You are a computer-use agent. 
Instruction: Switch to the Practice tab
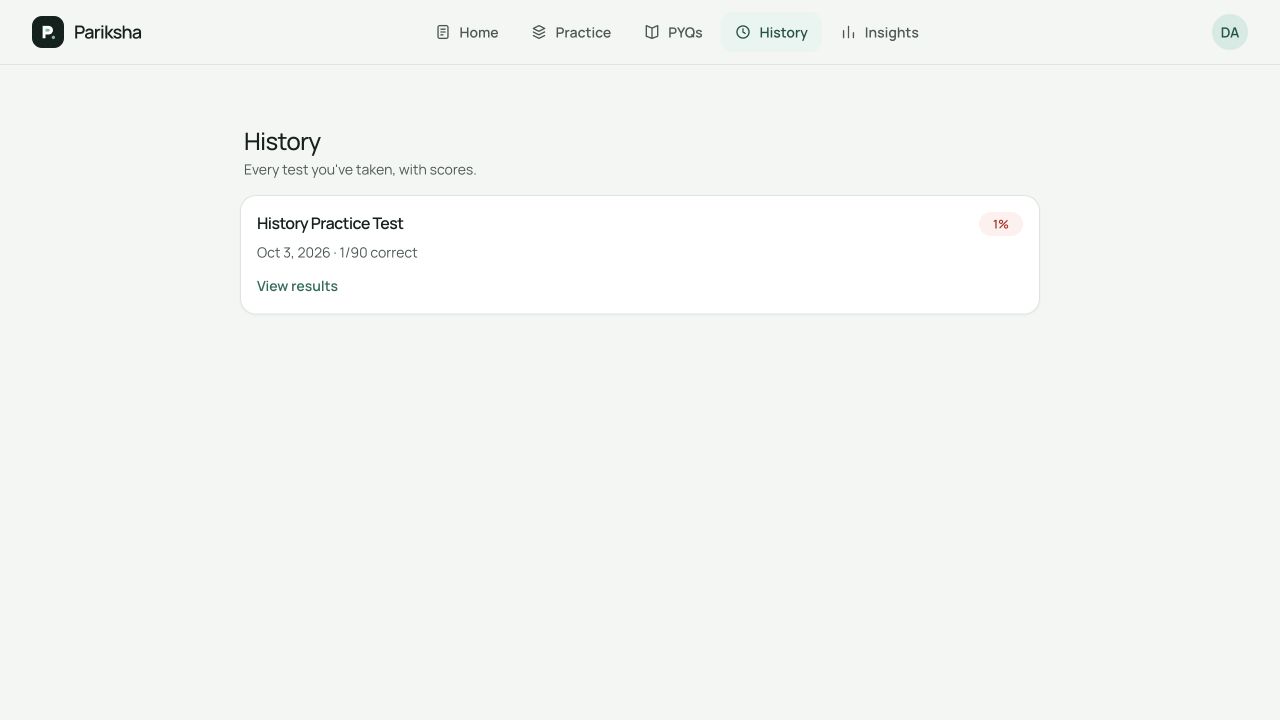[x=571, y=32]
